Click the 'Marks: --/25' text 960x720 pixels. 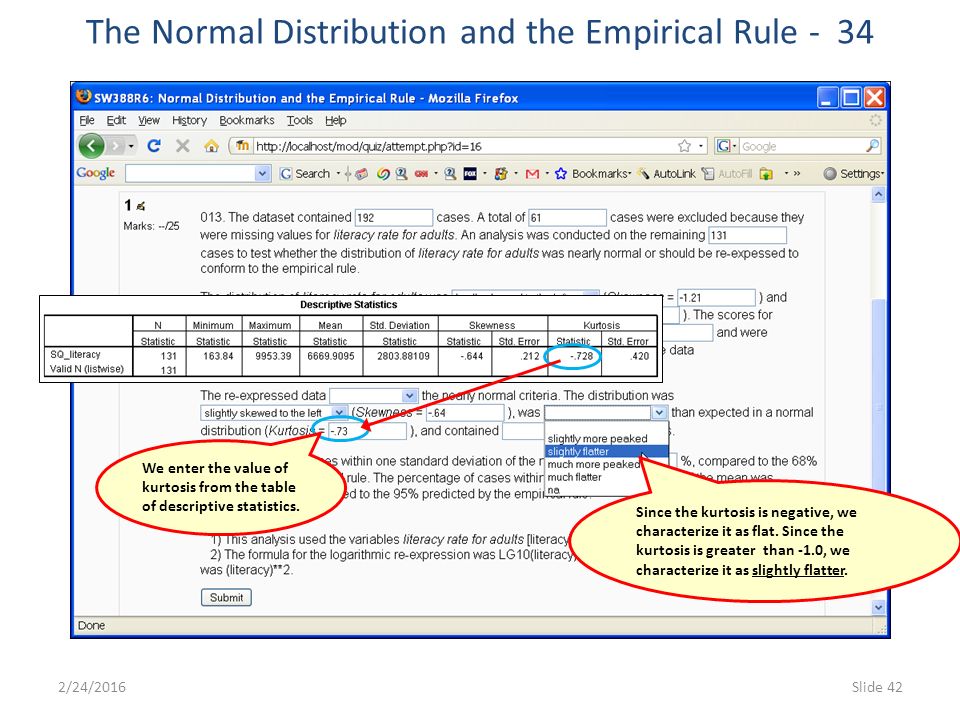coord(151,226)
